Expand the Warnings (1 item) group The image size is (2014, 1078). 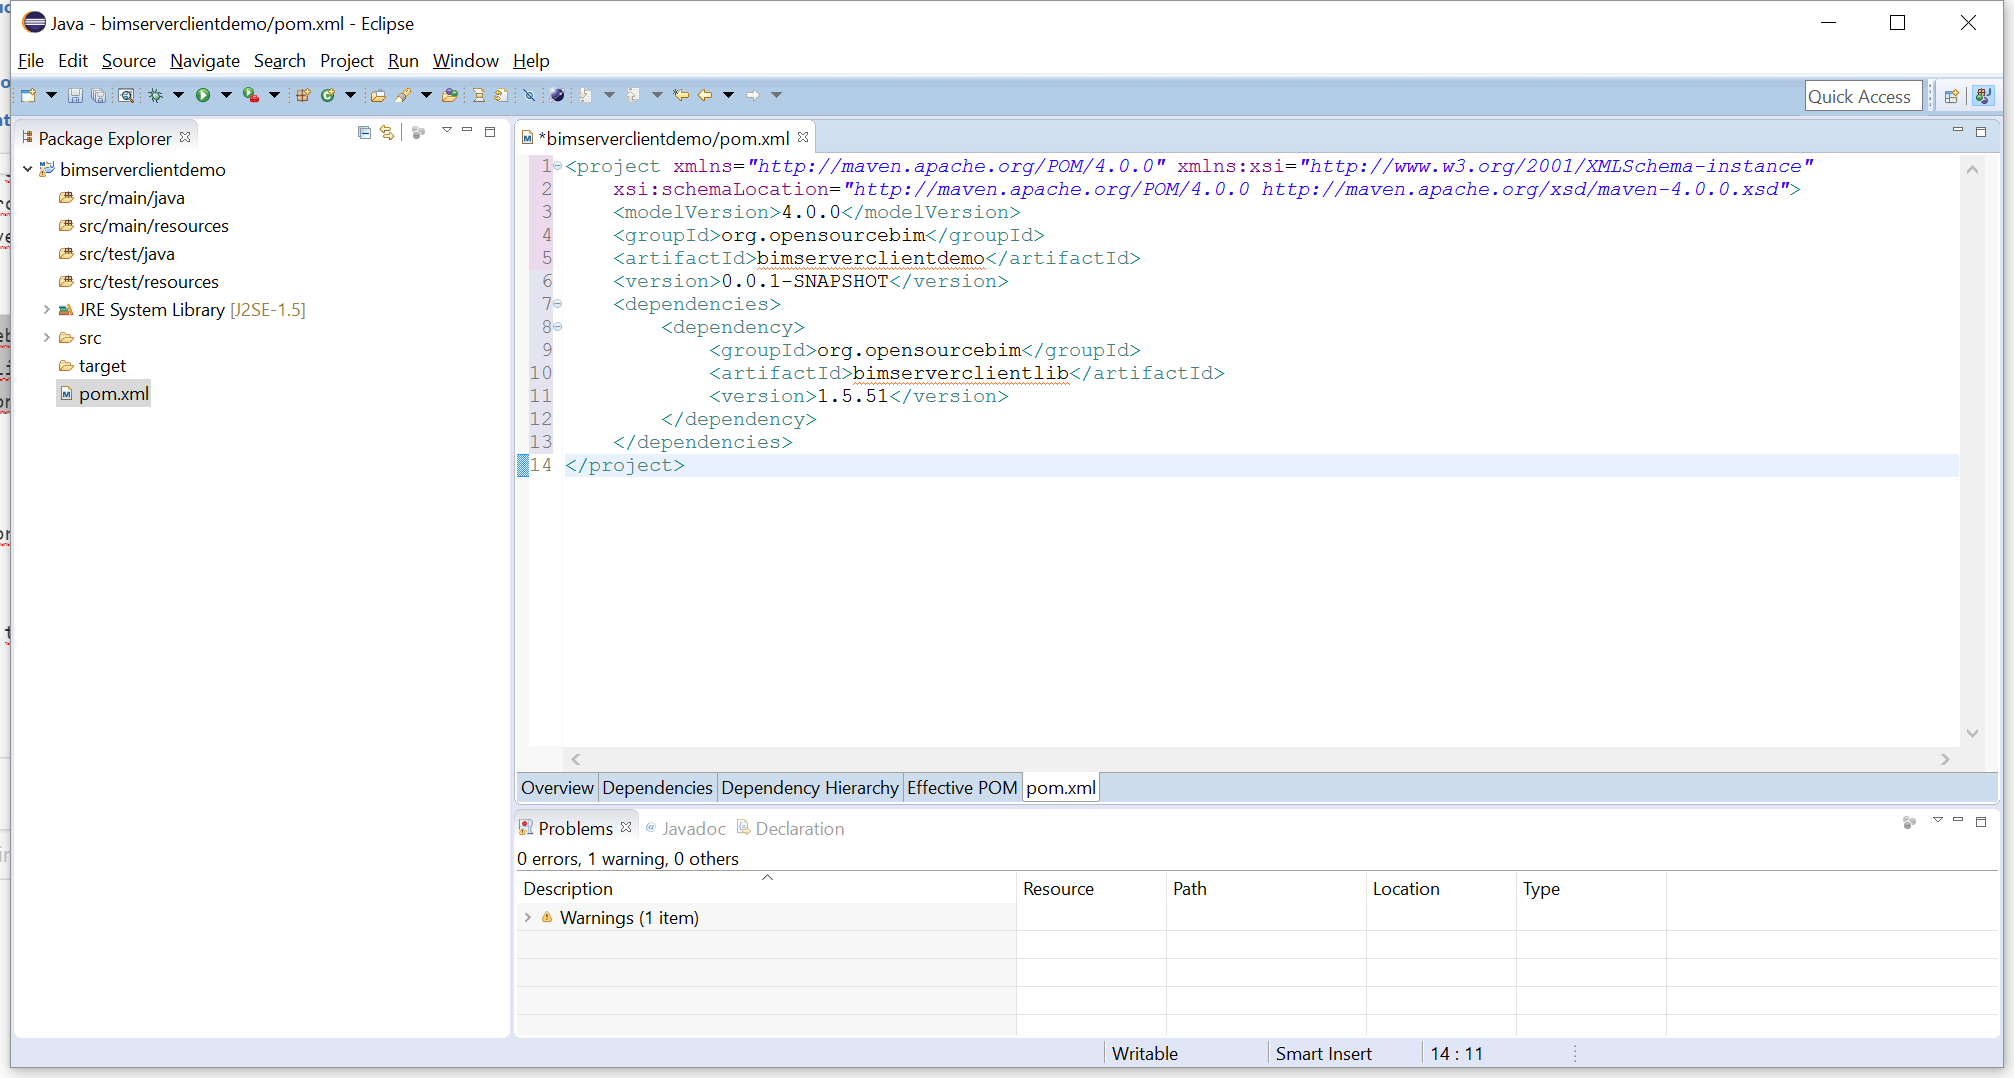point(528,917)
